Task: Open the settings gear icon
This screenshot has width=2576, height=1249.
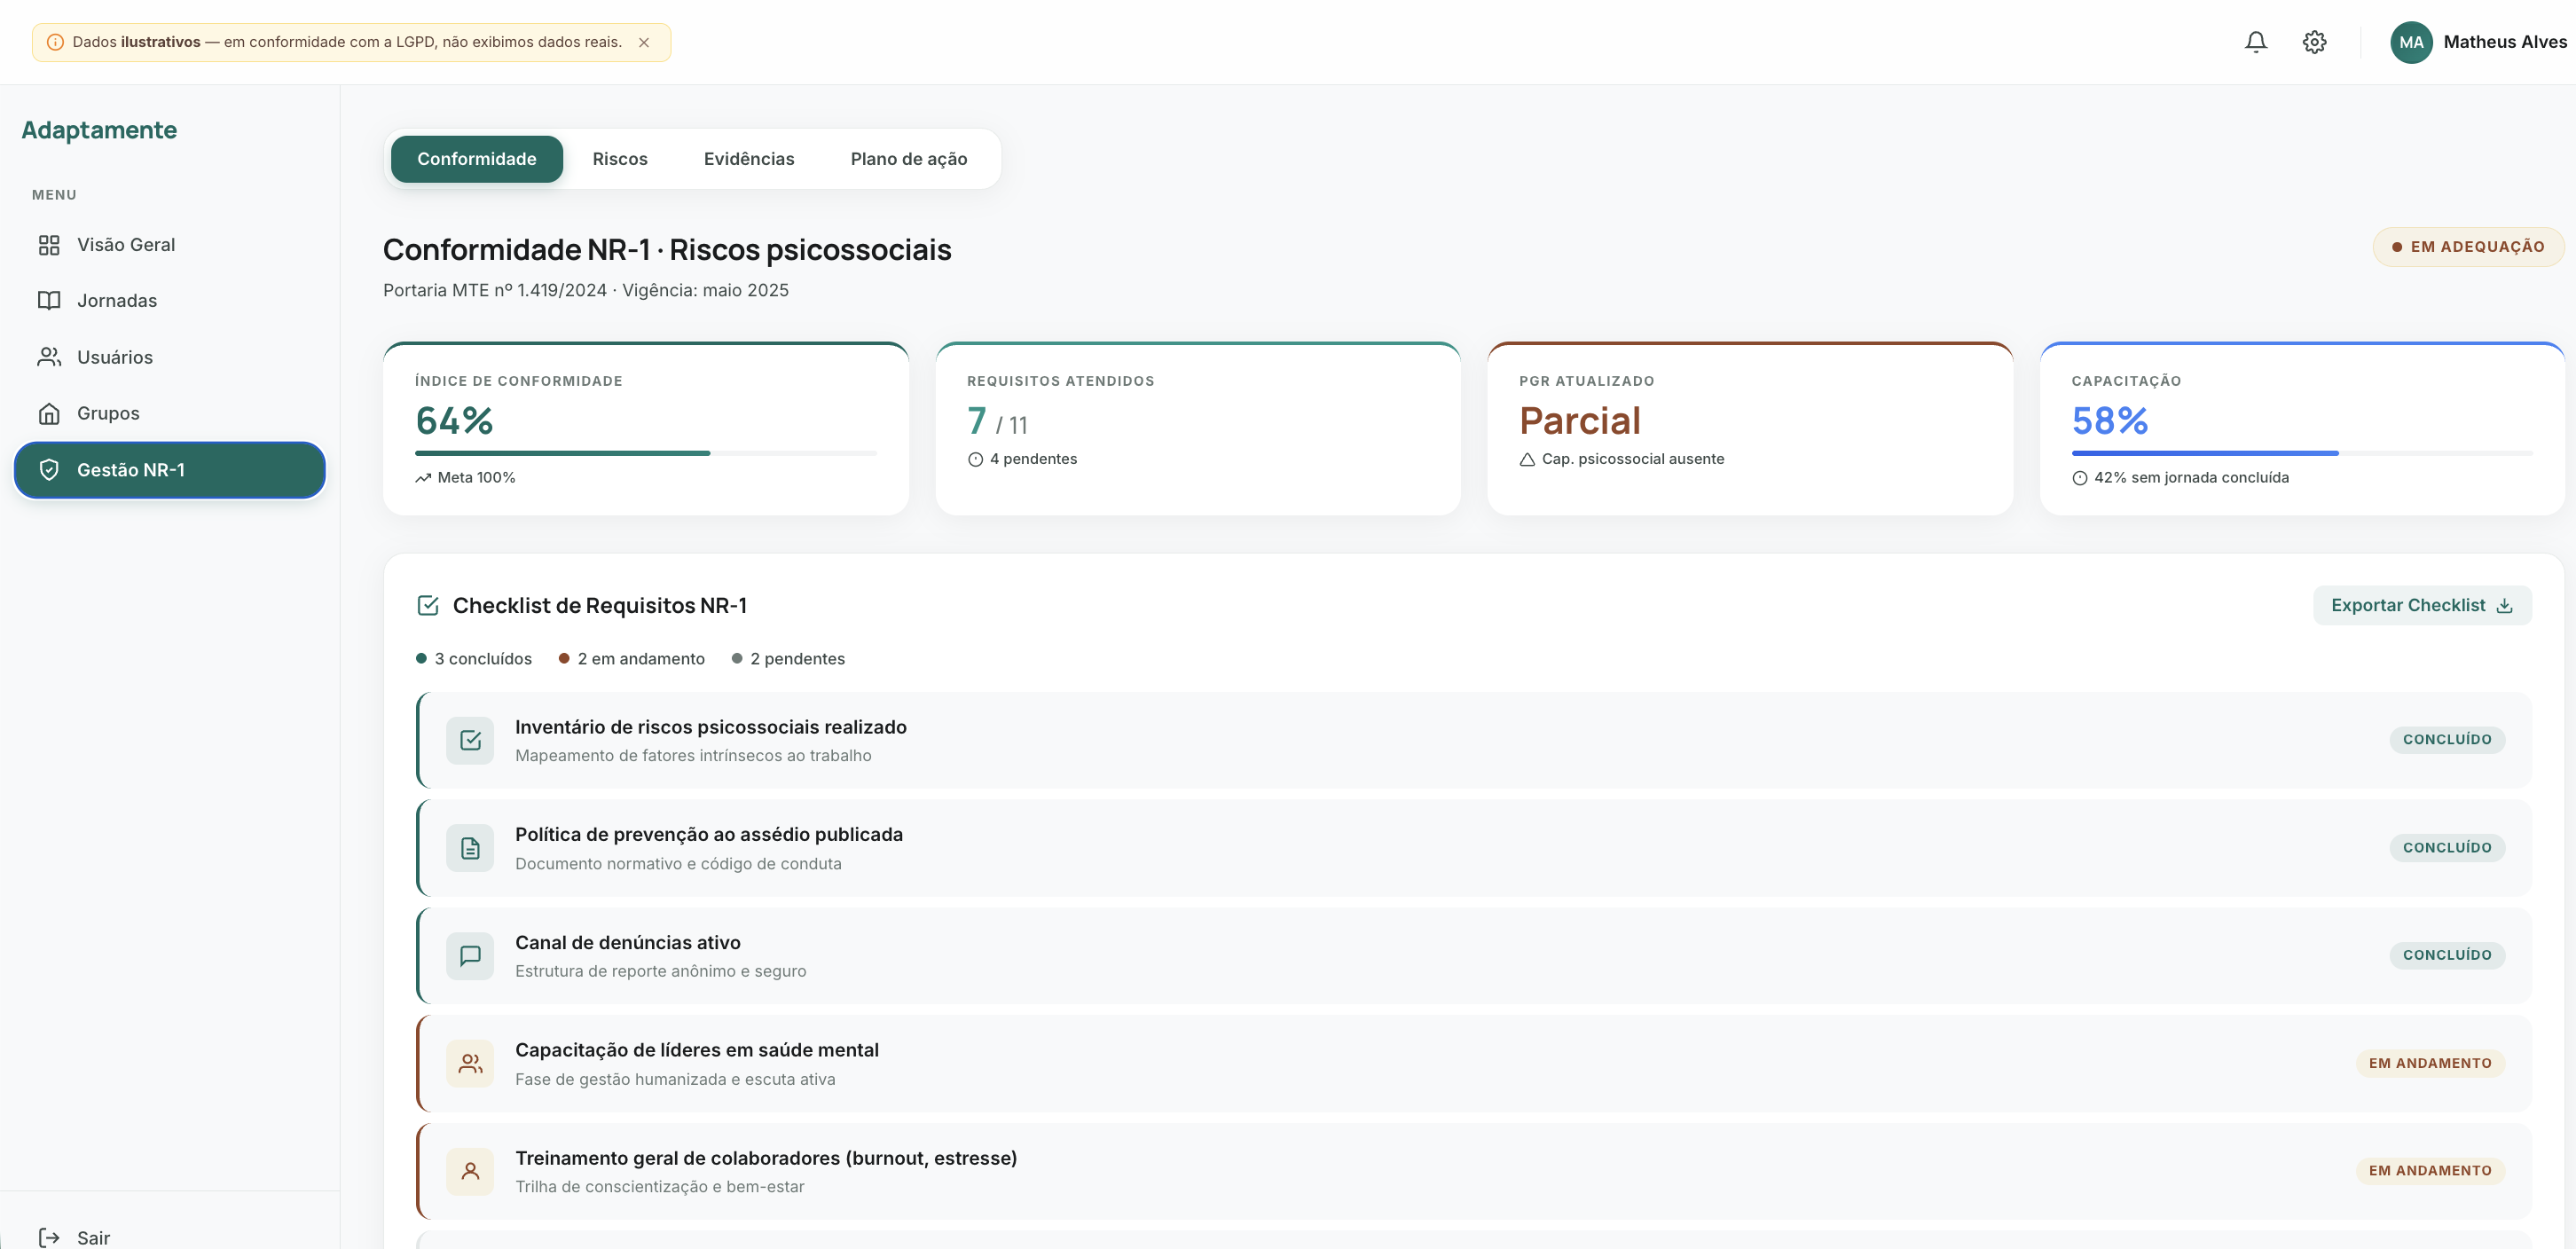Action: pyautogui.click(x=2314, y=42)
